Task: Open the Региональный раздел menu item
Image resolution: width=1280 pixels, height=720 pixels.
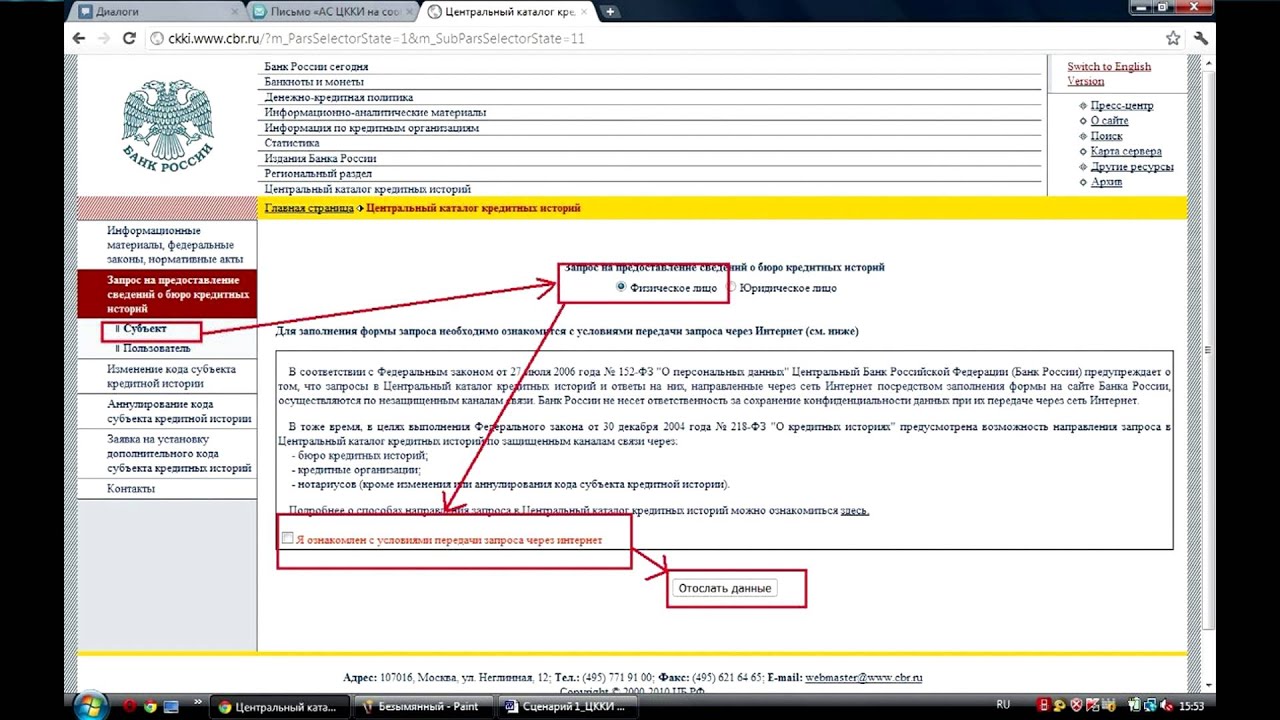Action: point(318,173)
